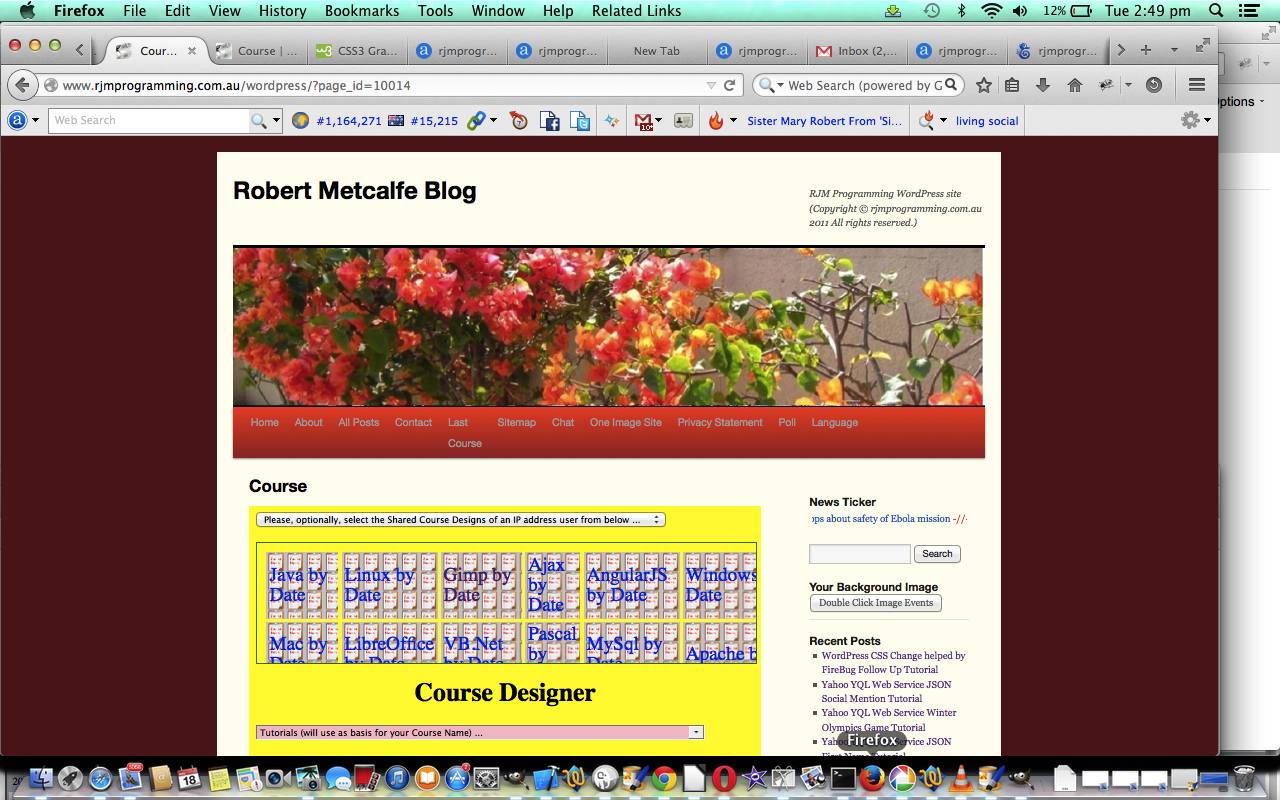Open the All Posts navigation link
The height and width of the screenshot is (800, 1280).
[x=358, y=422]
